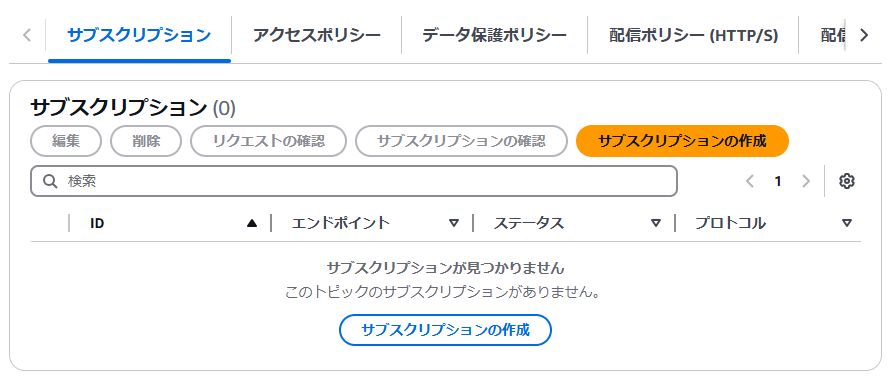Click the 削除 button
The width and height of the screenshot is (892, 386).
[146, 141]
